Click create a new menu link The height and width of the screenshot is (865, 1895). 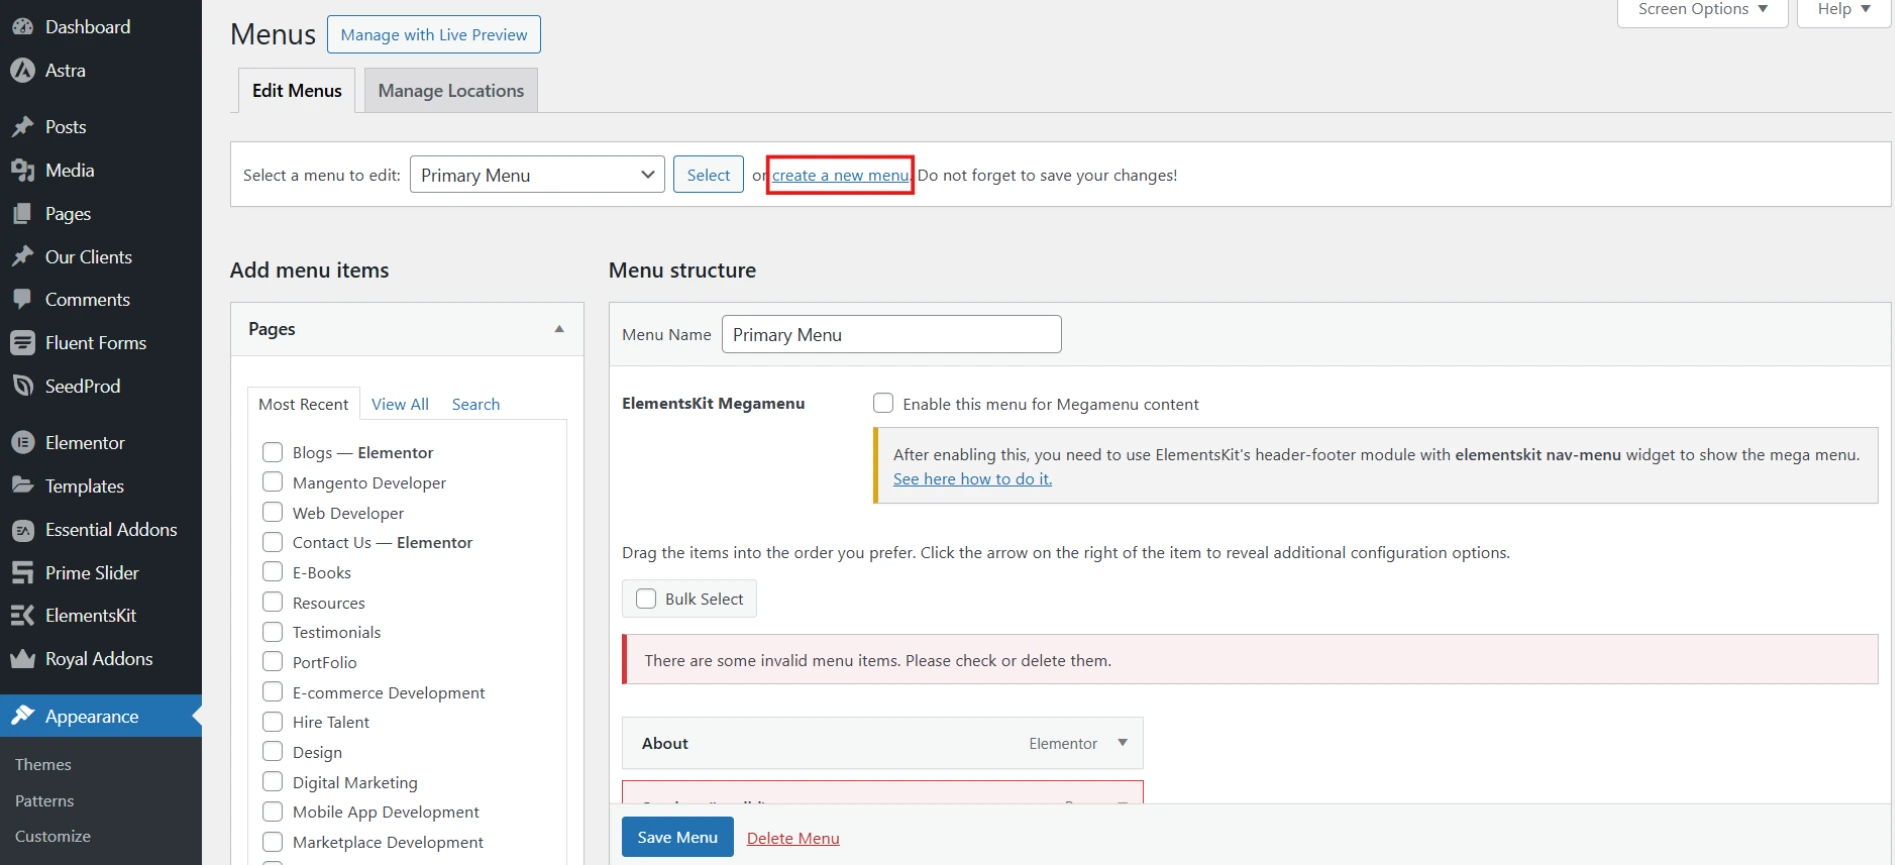point(840,175)
